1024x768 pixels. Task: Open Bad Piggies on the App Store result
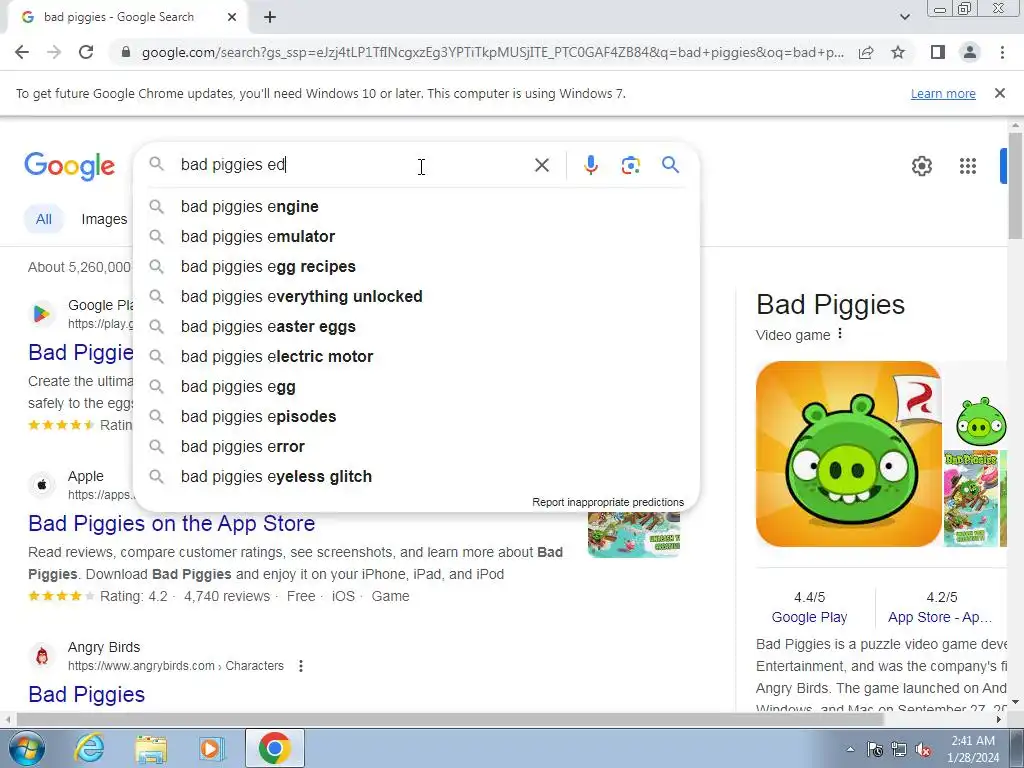click(x=172, y=524)
